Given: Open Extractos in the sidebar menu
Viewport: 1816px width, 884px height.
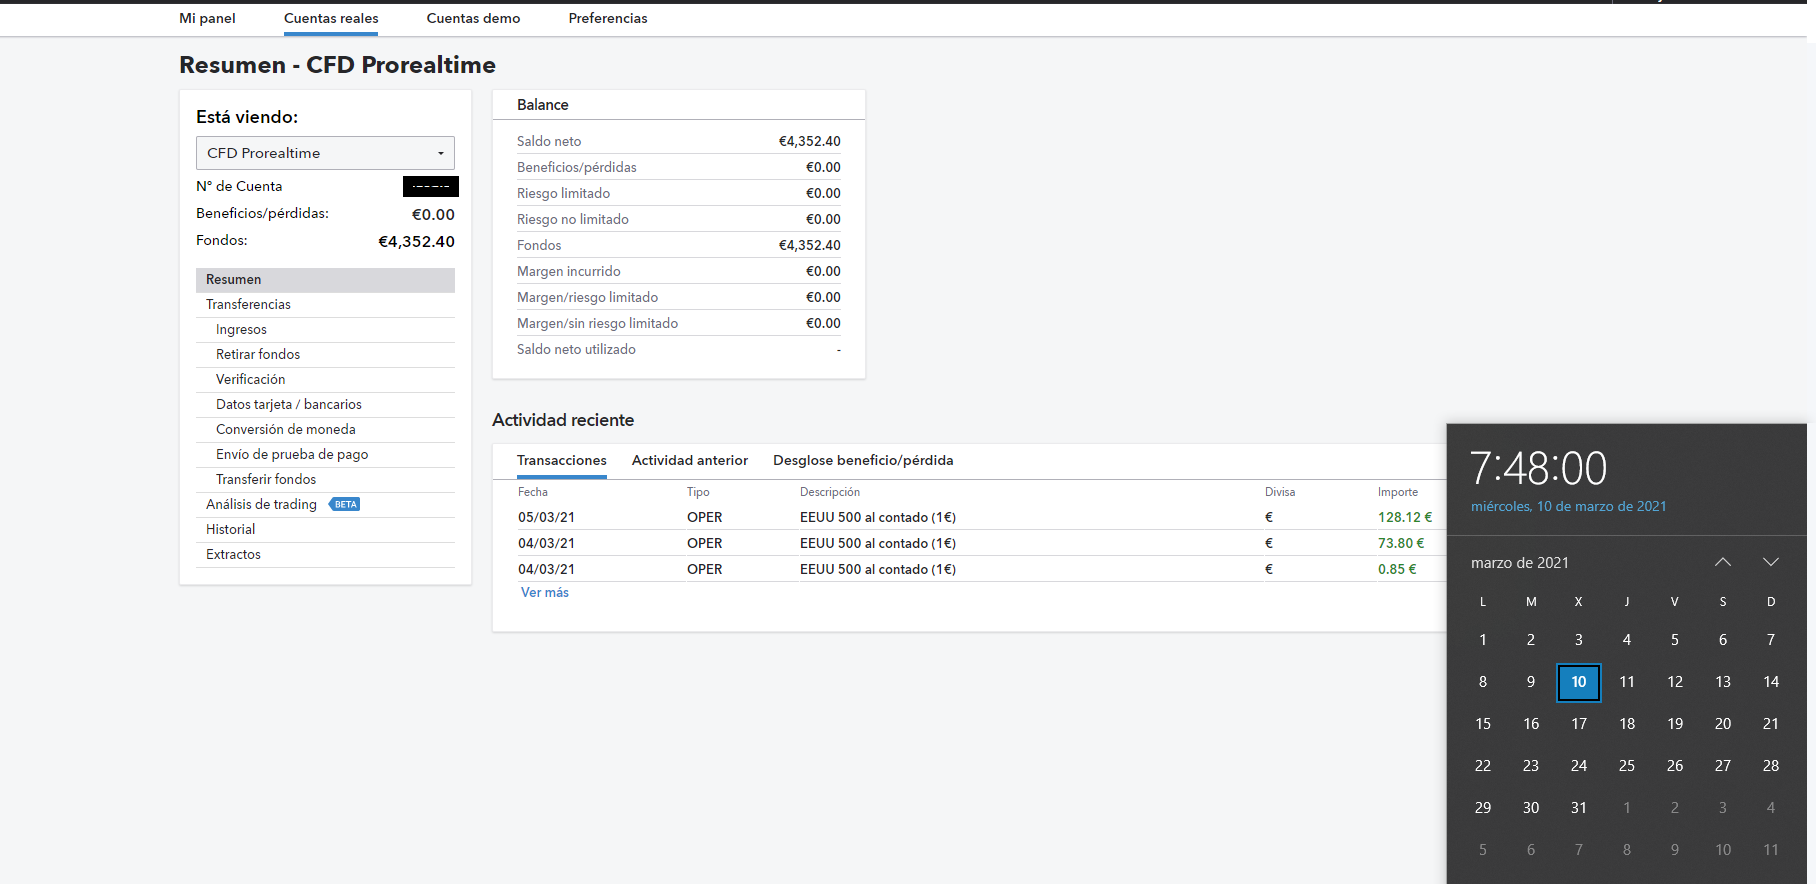Looking at the screenshot, I should point(233,555).
